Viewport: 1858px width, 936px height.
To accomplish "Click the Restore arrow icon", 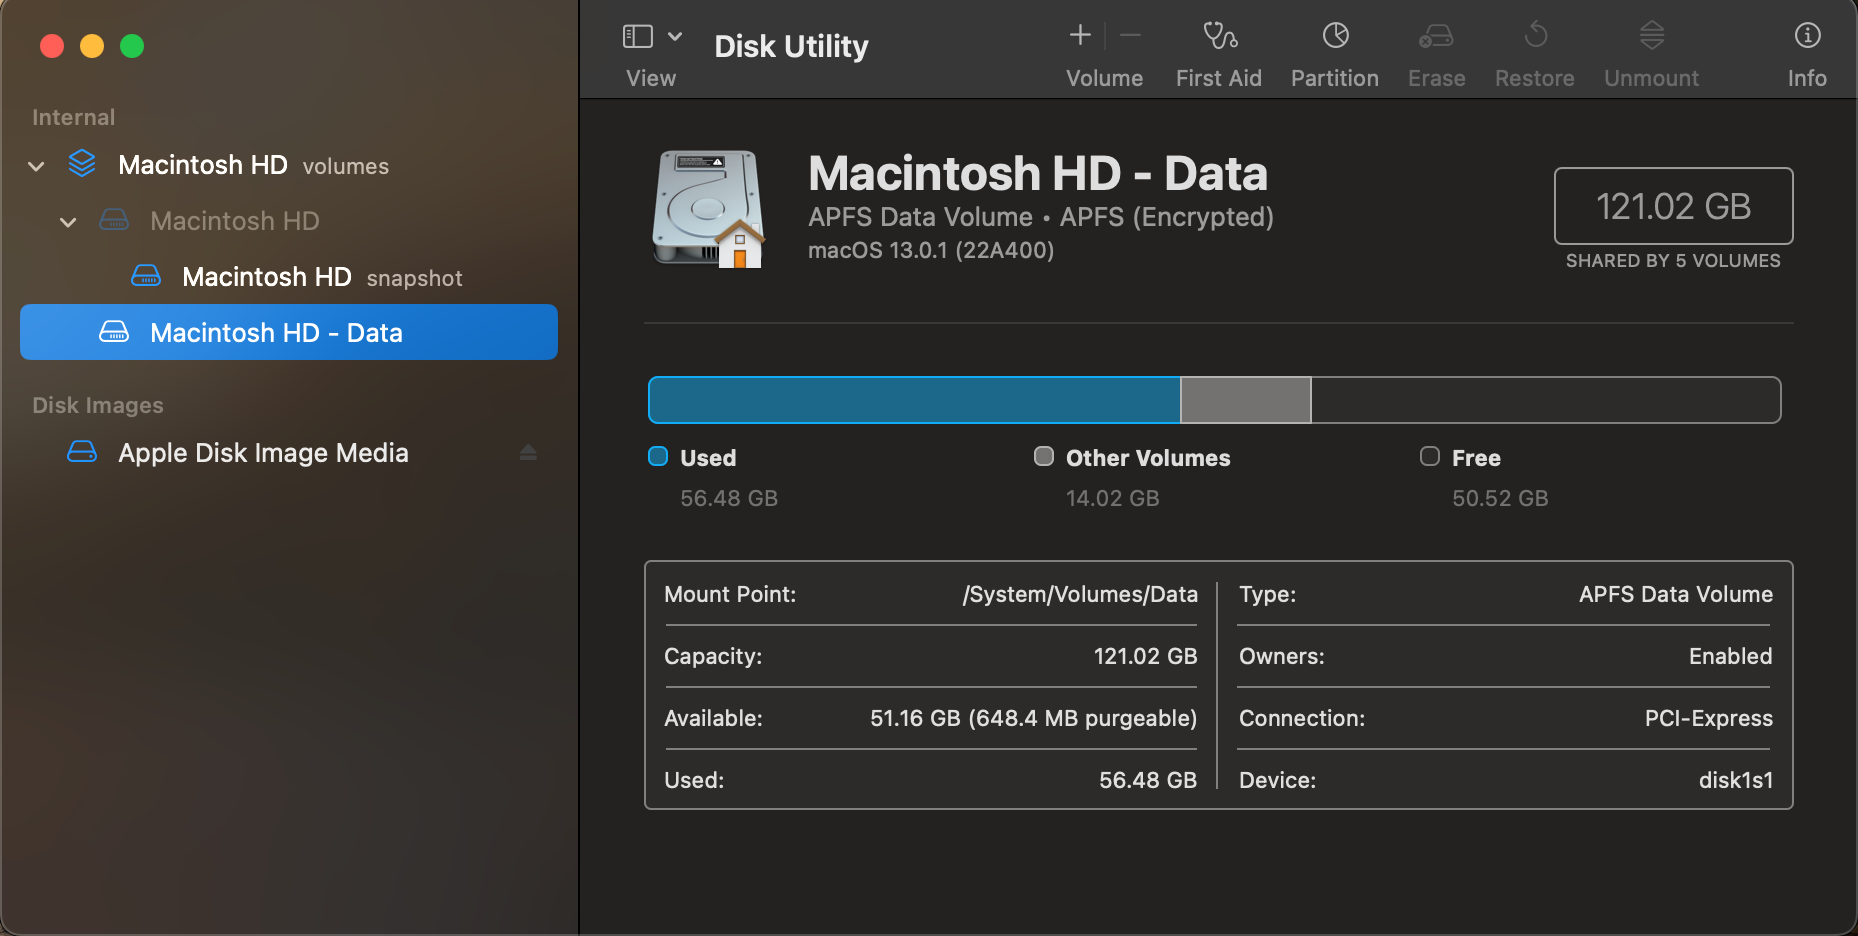I will [1535, 36].
